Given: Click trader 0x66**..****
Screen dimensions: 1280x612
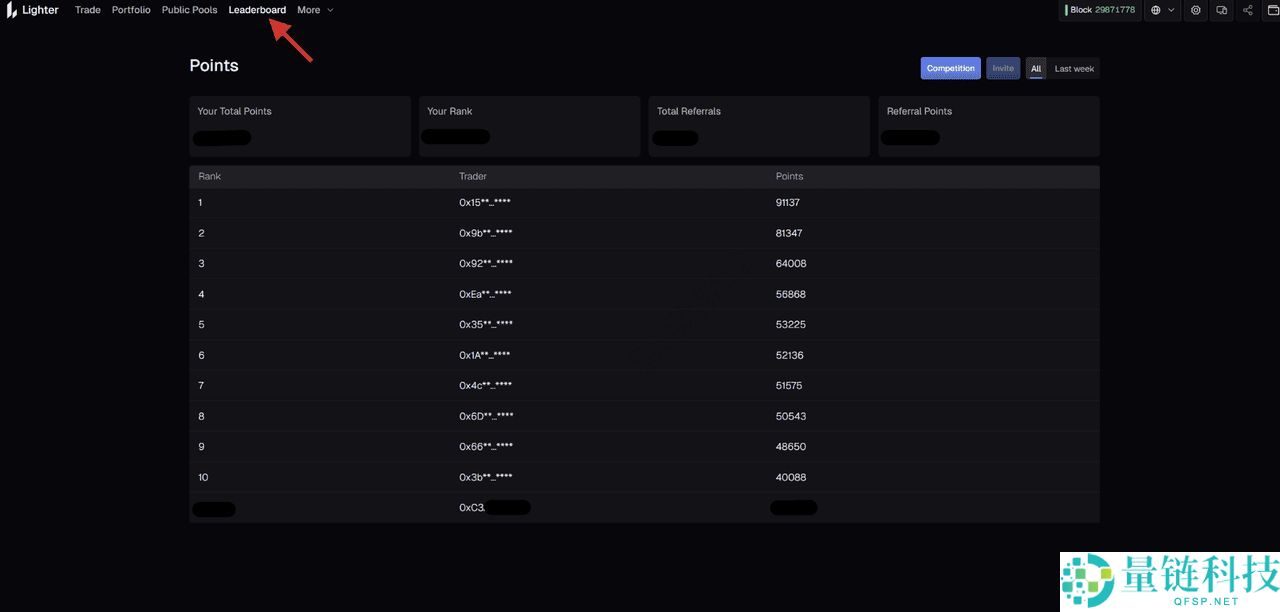Looking at the screenshot, I should [x=486, y=446].
